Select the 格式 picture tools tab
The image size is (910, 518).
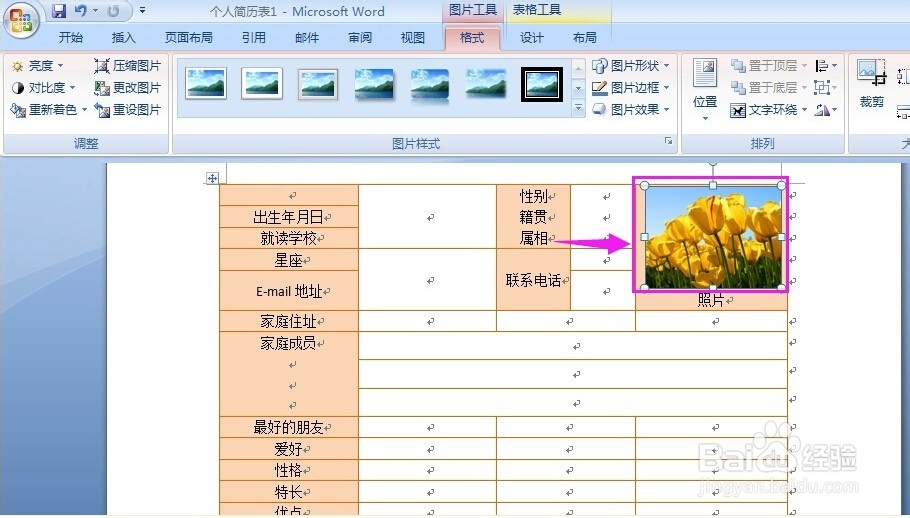click(472, 38)
